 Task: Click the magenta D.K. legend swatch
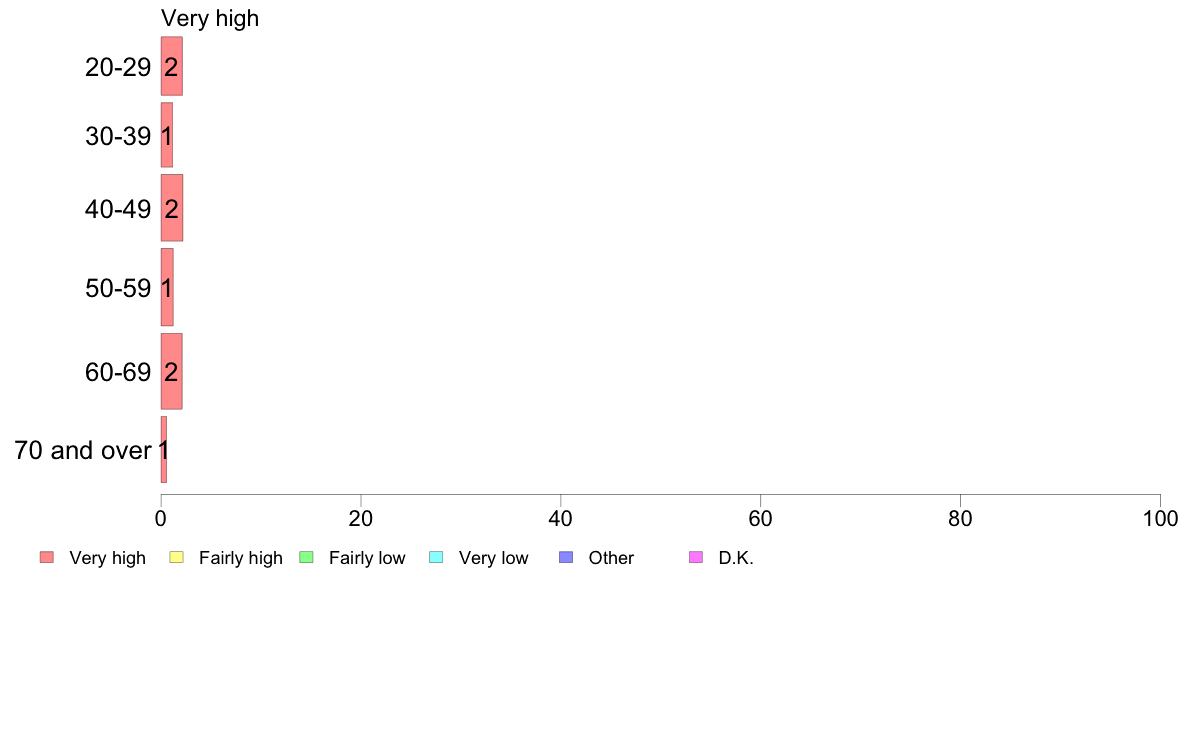pos(696,557)
